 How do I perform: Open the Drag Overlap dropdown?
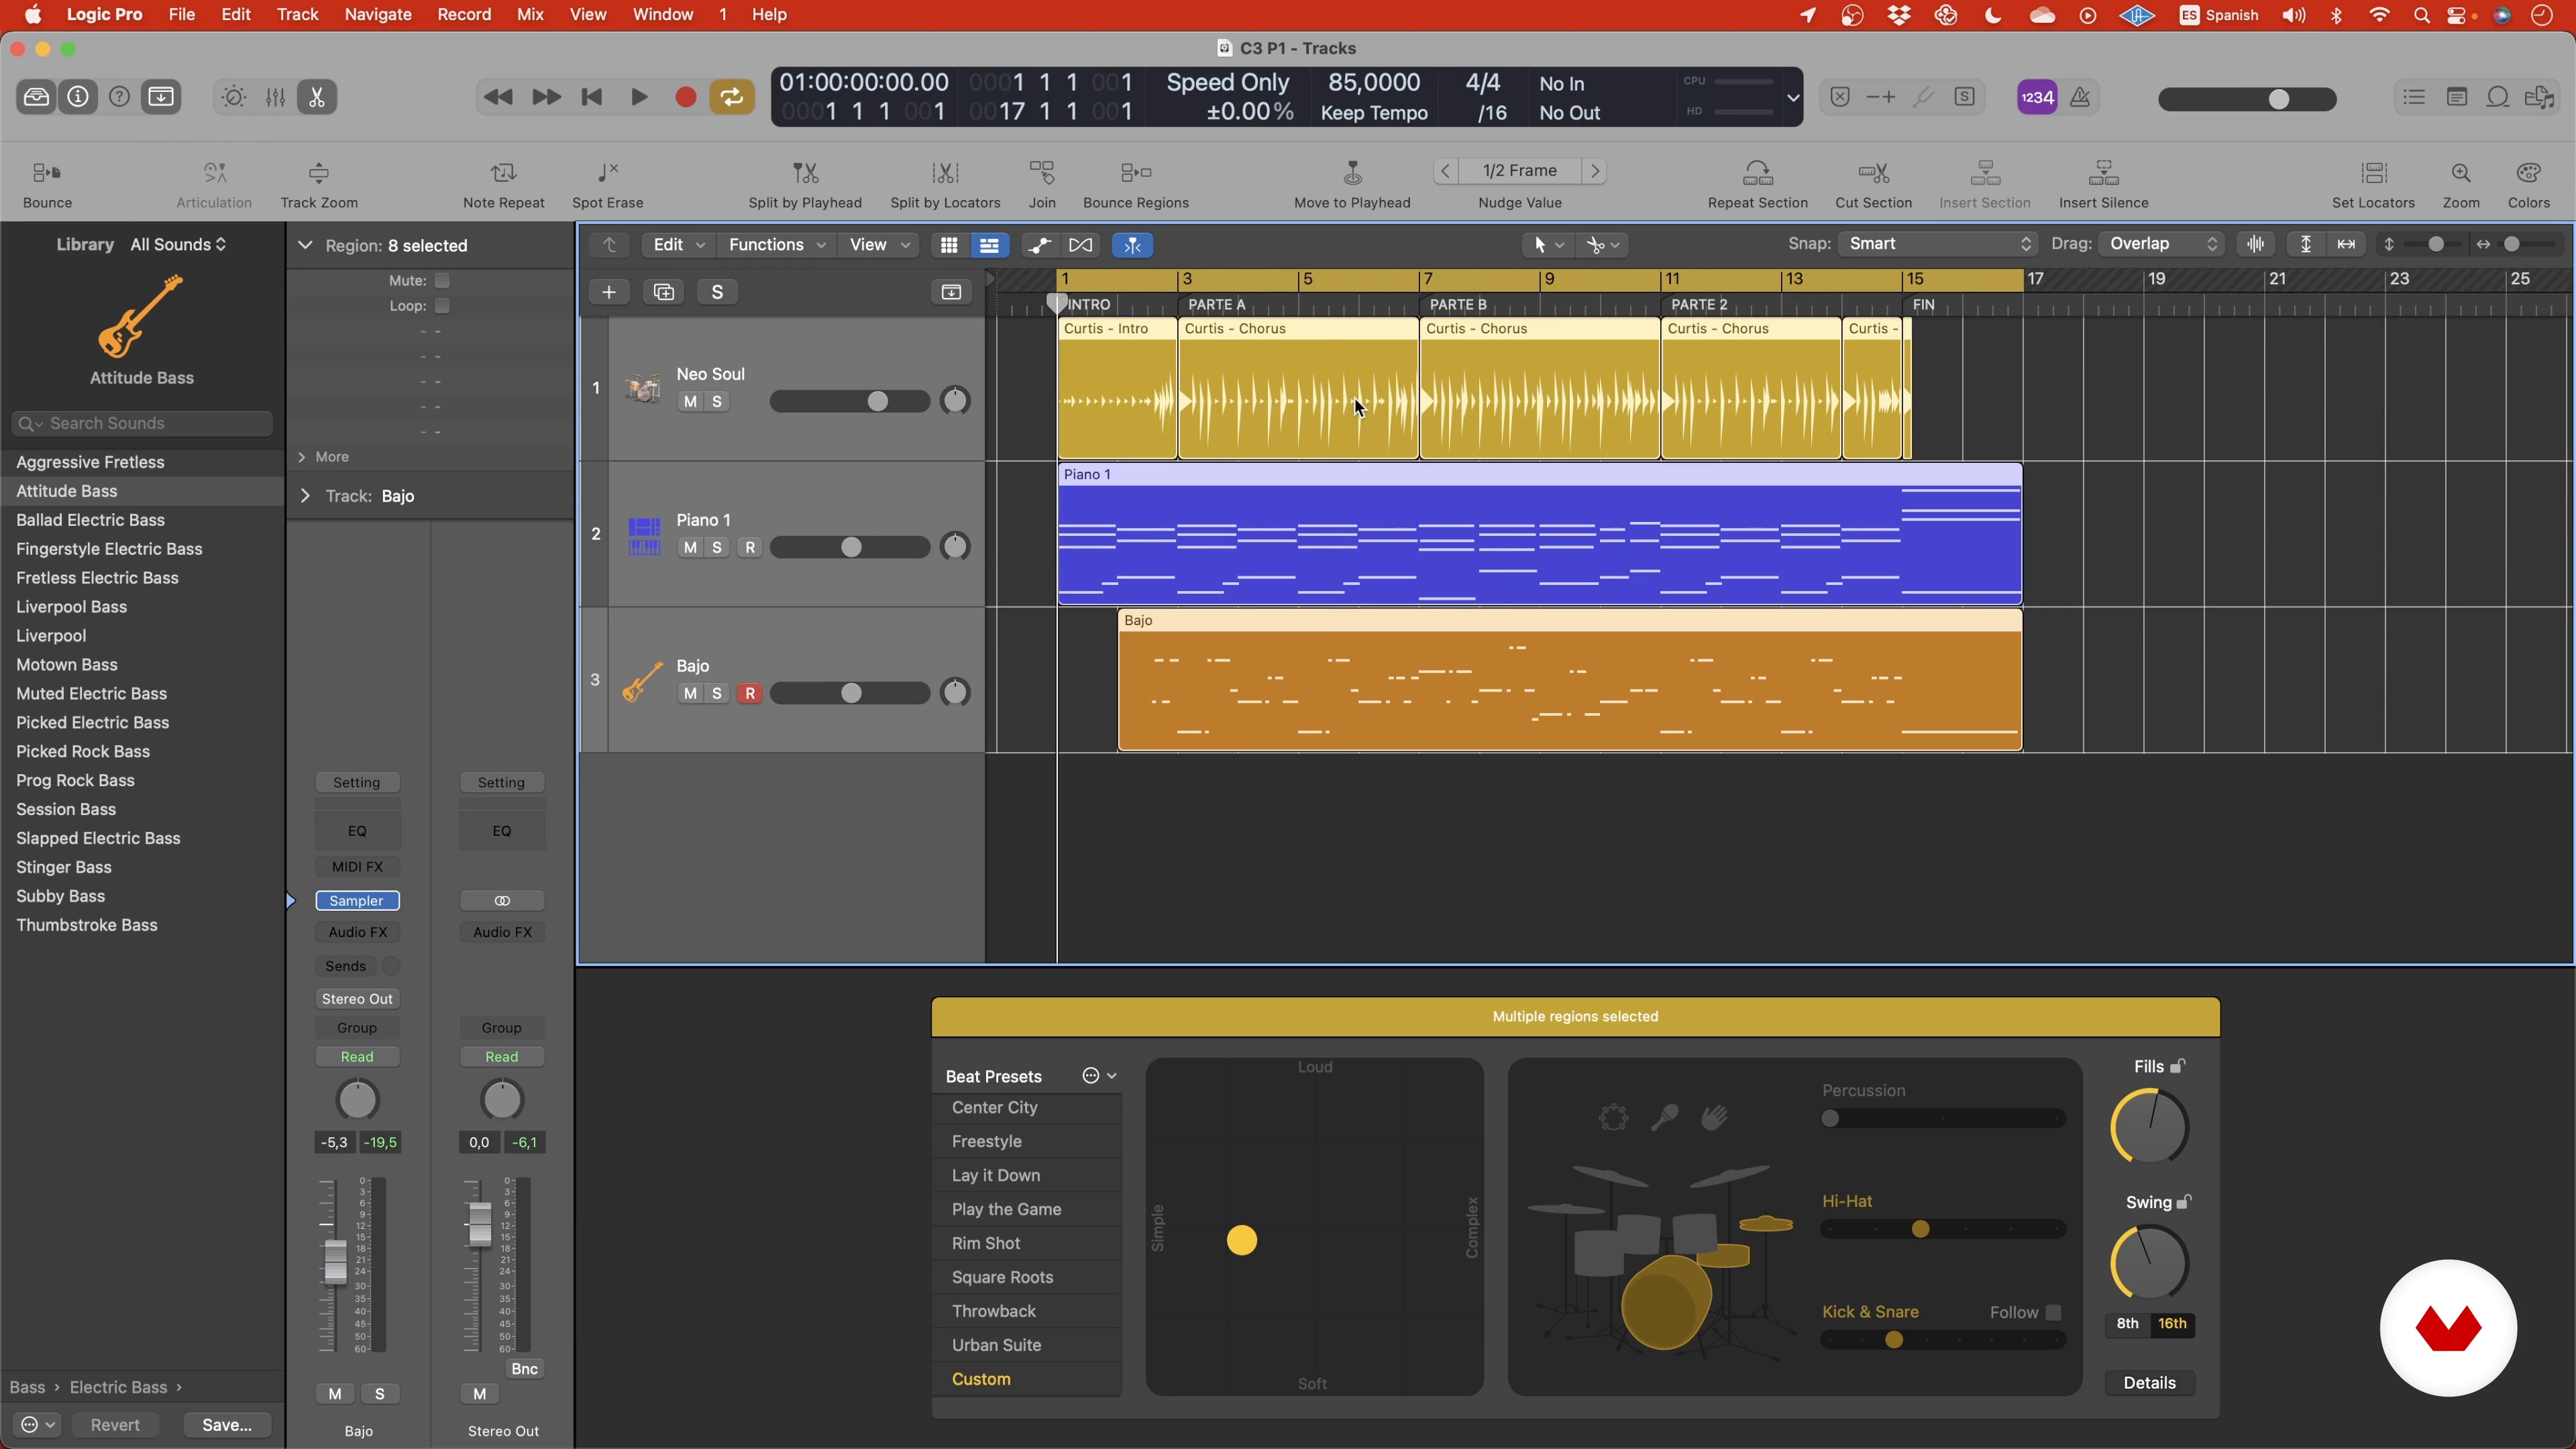point(2161,244)
